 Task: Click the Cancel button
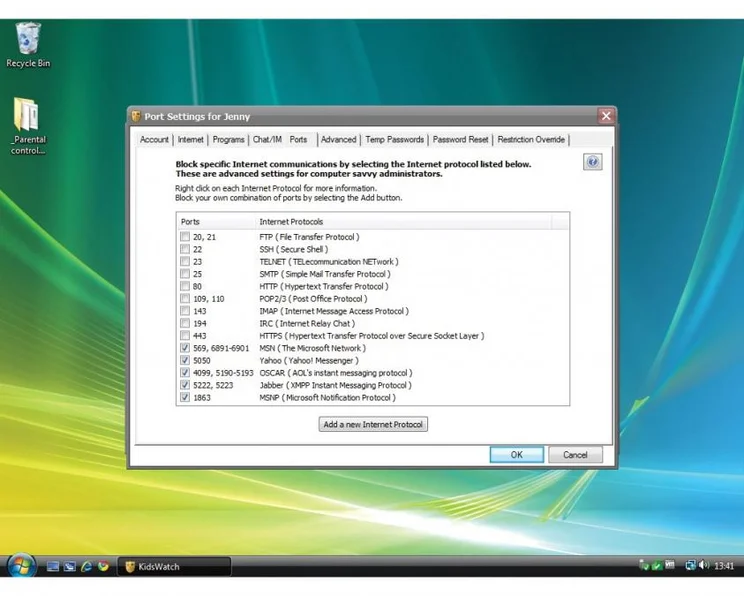(575, 455)
